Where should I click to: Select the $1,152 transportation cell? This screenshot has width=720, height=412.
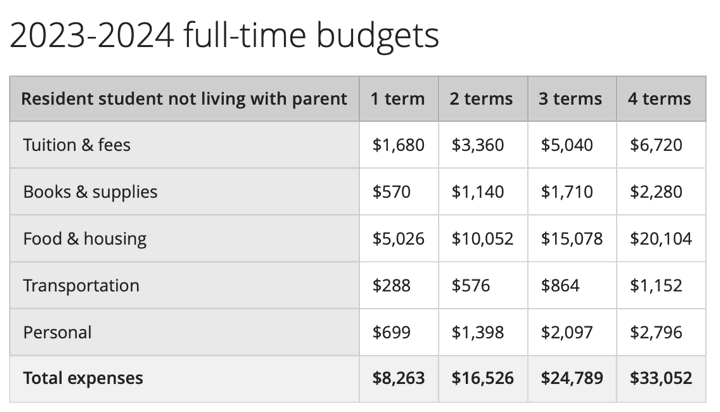(x=656, y=285)
